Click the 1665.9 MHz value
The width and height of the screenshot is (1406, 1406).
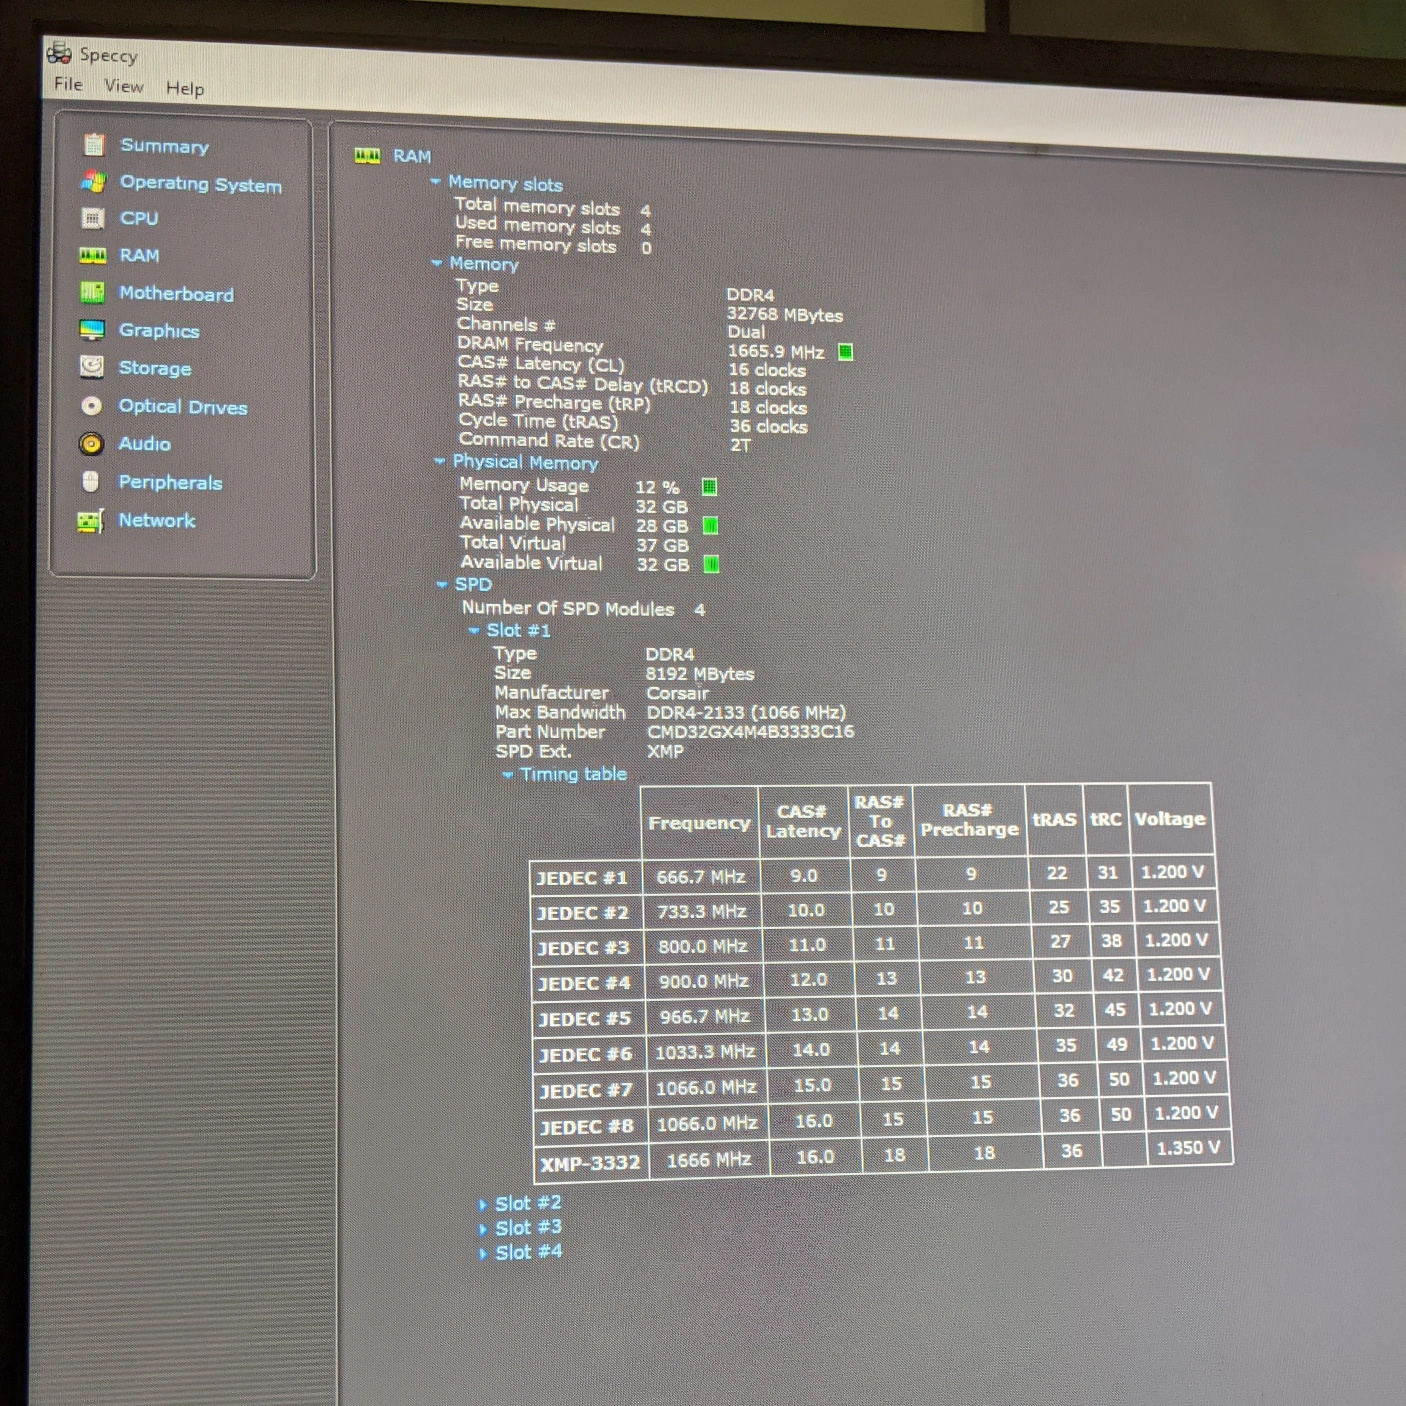coord(775,351)
